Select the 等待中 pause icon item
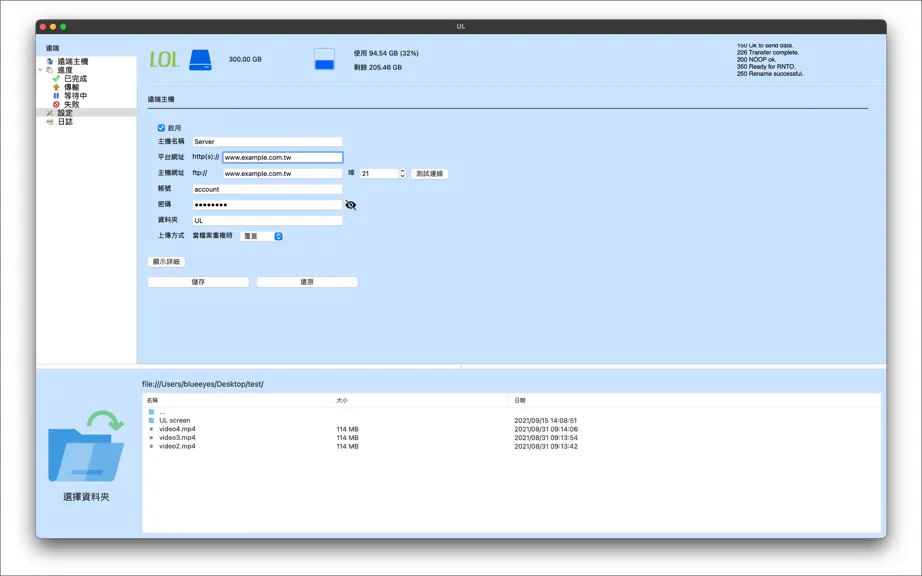Image resolution: width=922 pixels, height=576 pixels. 69,96
